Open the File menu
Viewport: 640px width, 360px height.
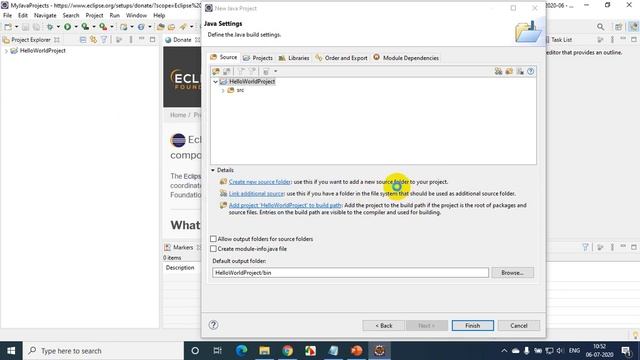click(x=7, y=16)
